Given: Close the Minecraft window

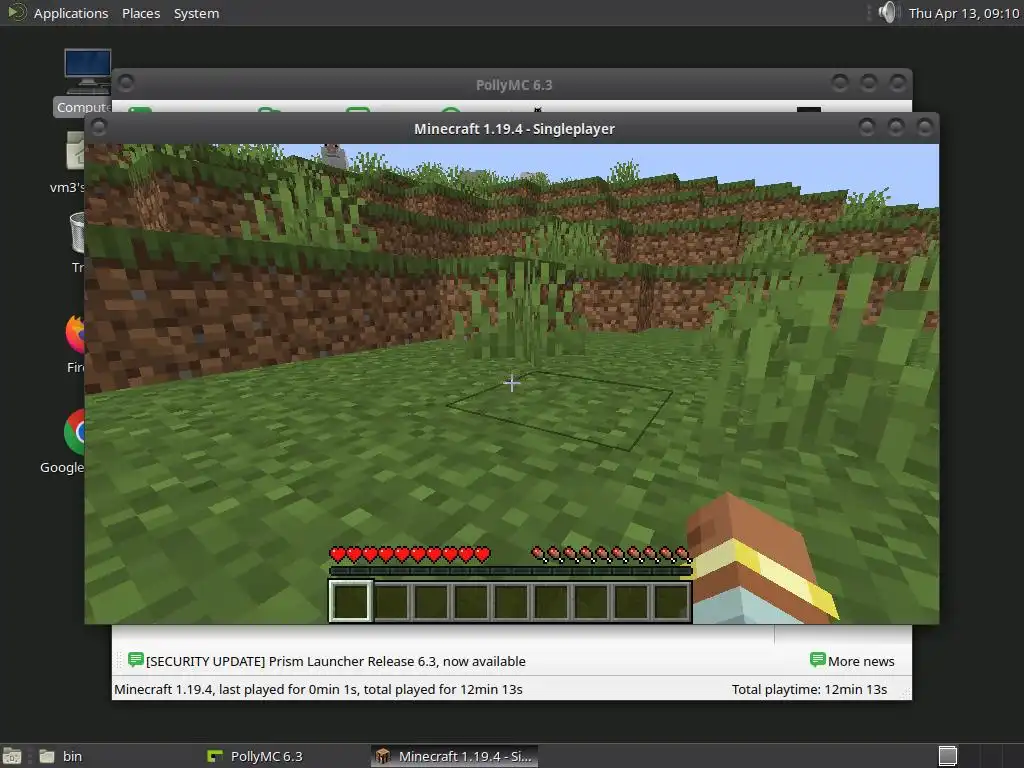Looking at the screenshot, I should coord(925,127).
